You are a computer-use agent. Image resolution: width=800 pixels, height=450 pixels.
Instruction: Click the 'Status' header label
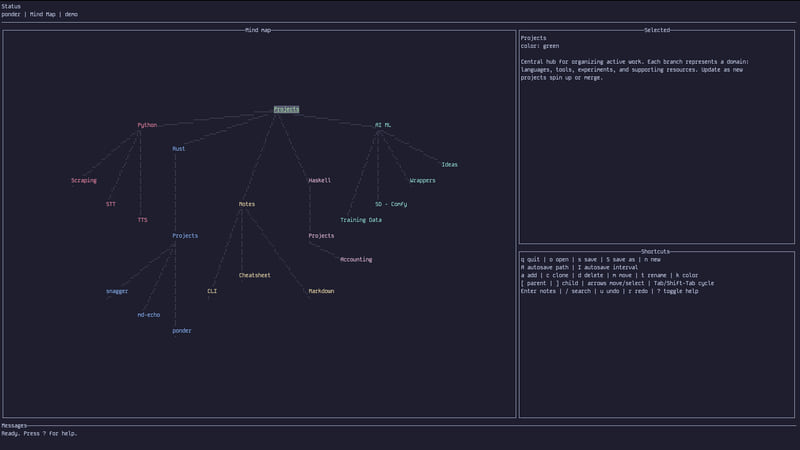(11, 7)
